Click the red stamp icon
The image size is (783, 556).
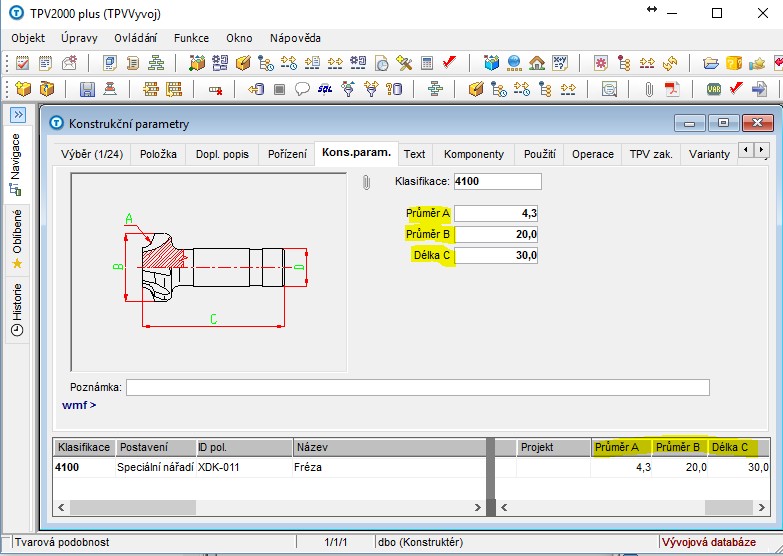110,89
